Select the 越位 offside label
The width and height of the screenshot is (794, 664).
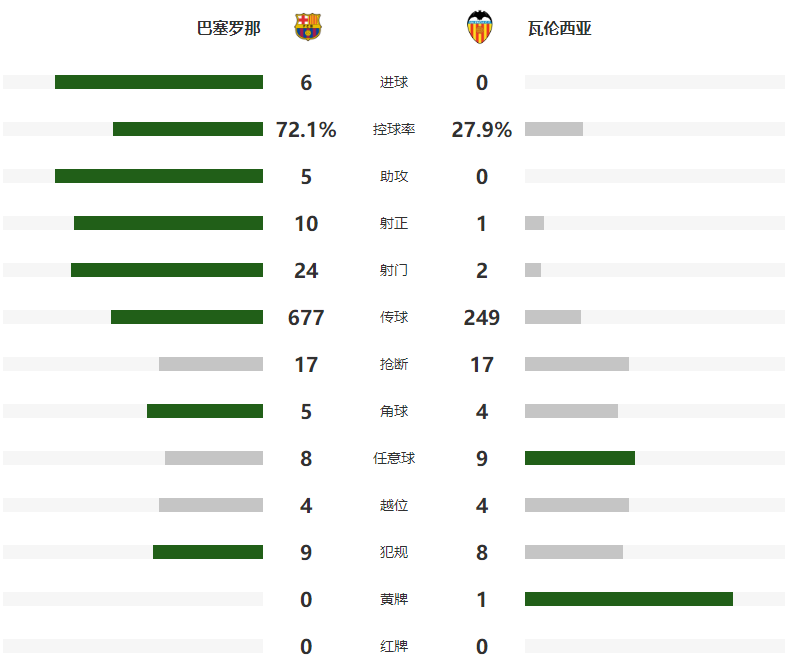394,505
